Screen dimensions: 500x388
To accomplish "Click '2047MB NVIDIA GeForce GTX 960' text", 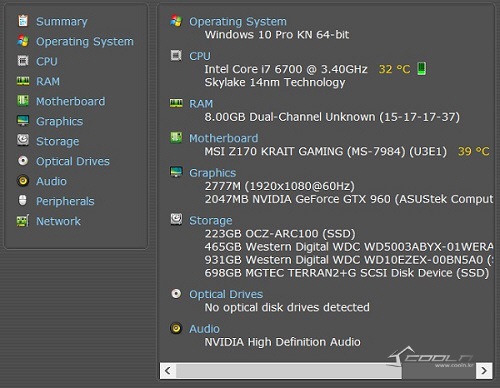I will click(x=297, y=199).
